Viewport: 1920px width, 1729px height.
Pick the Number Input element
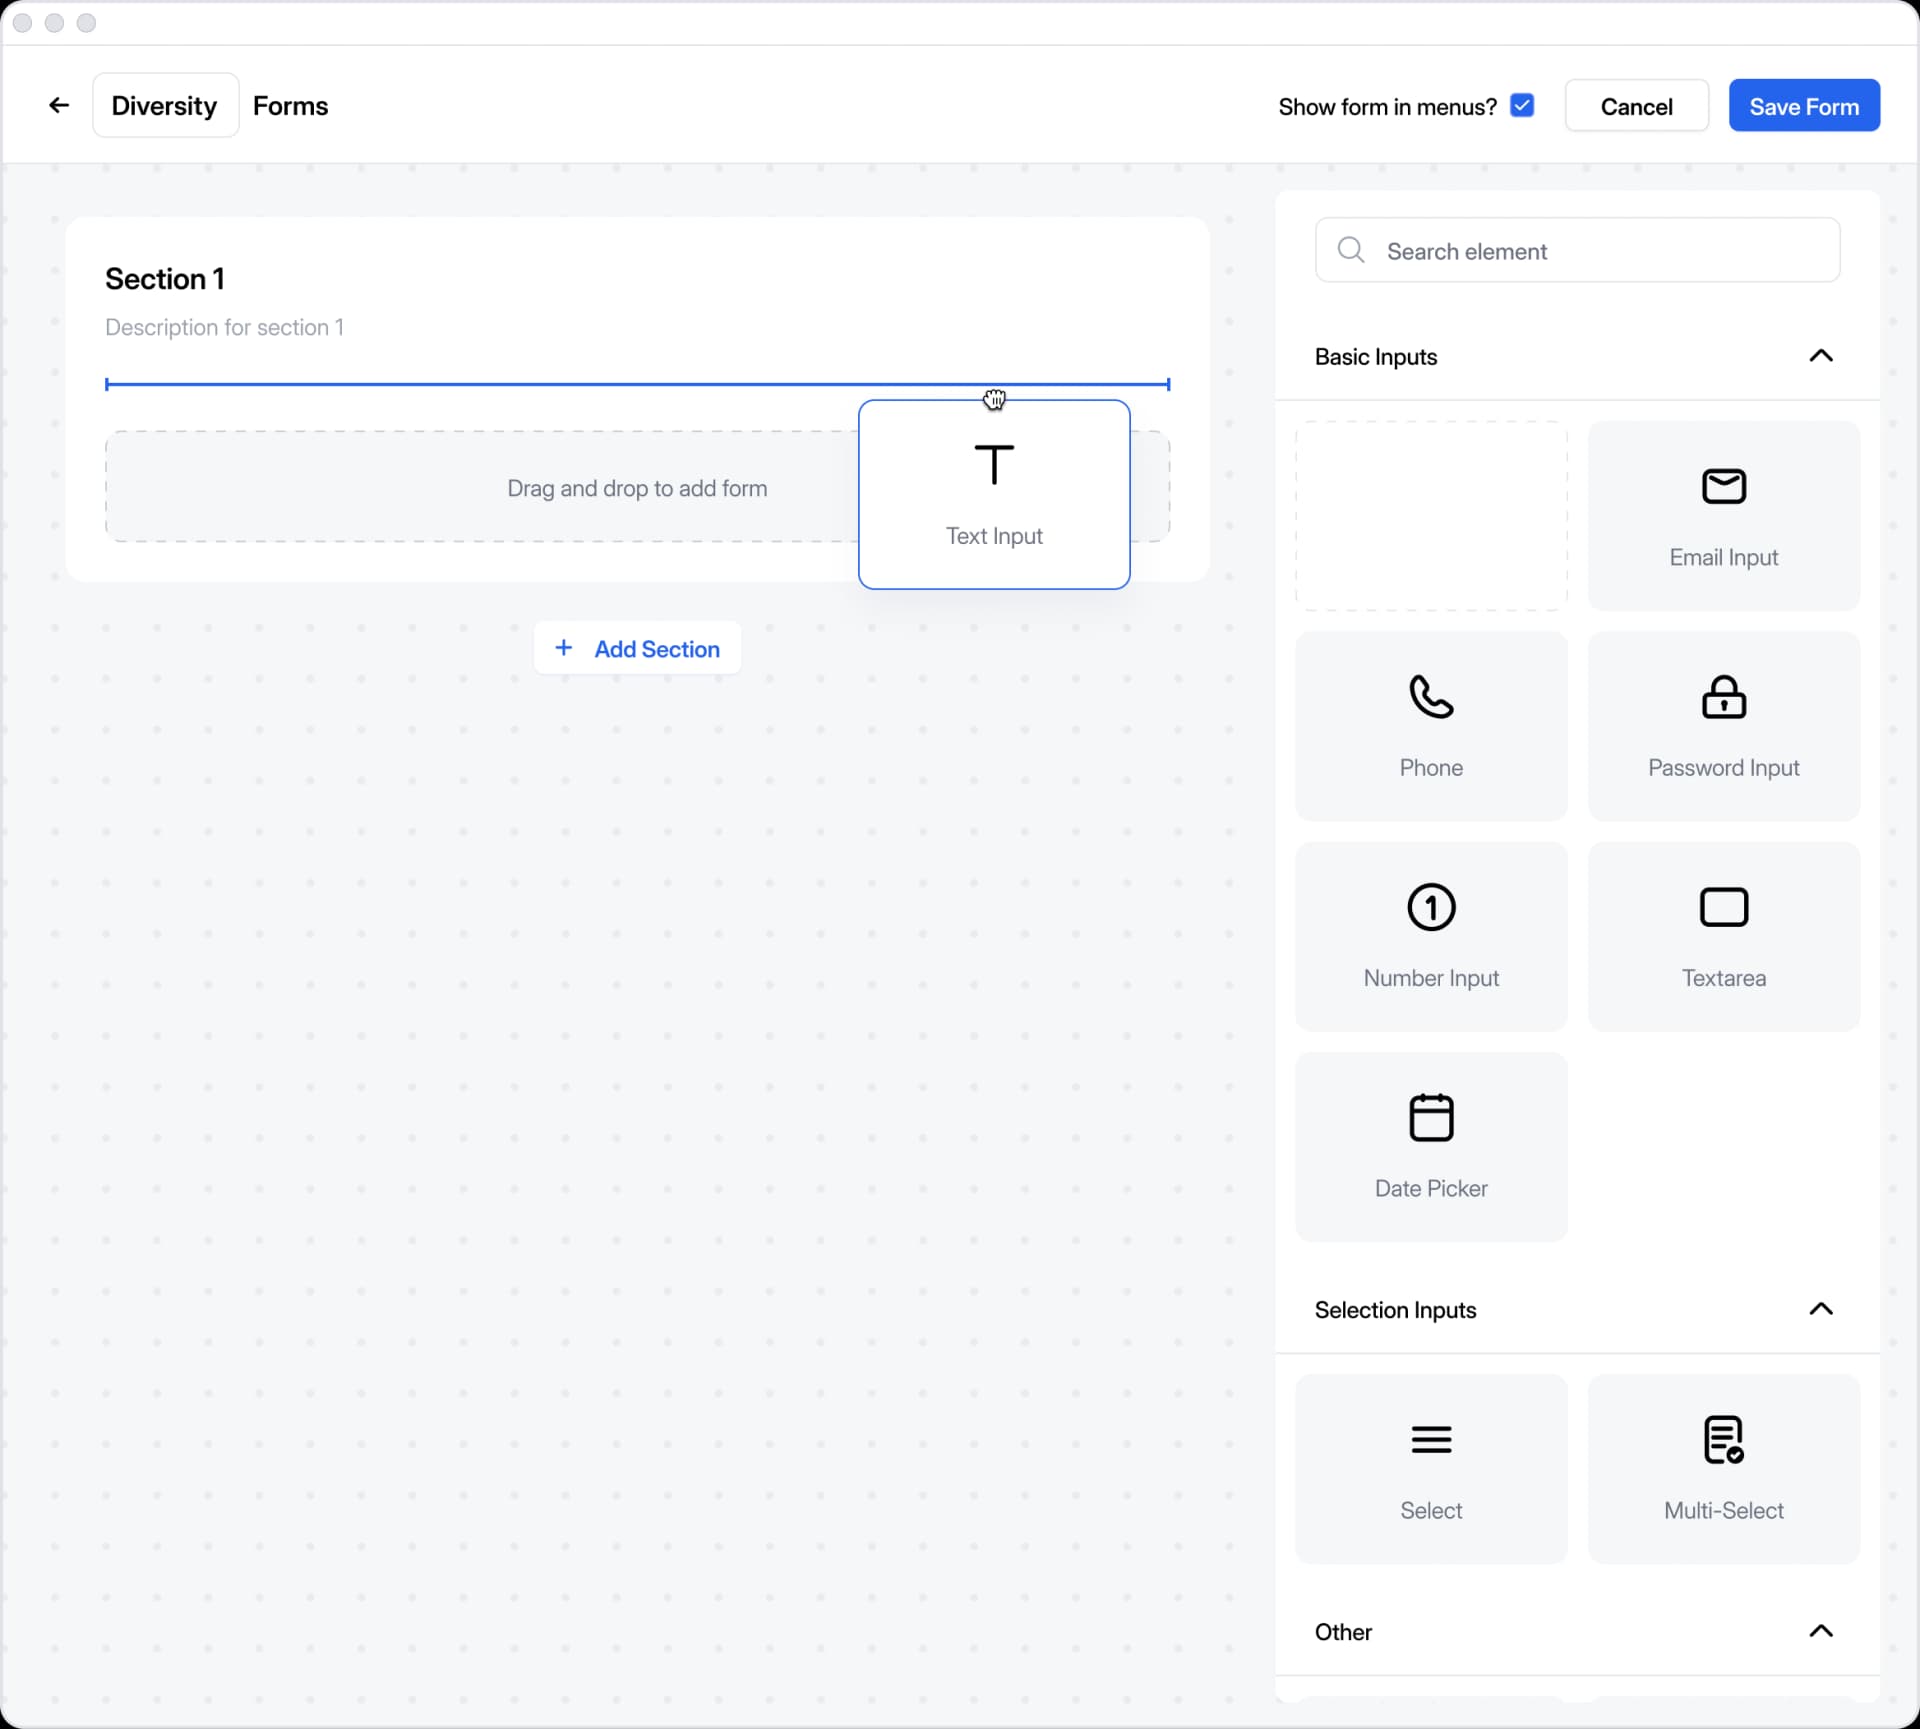point(1430,937)
